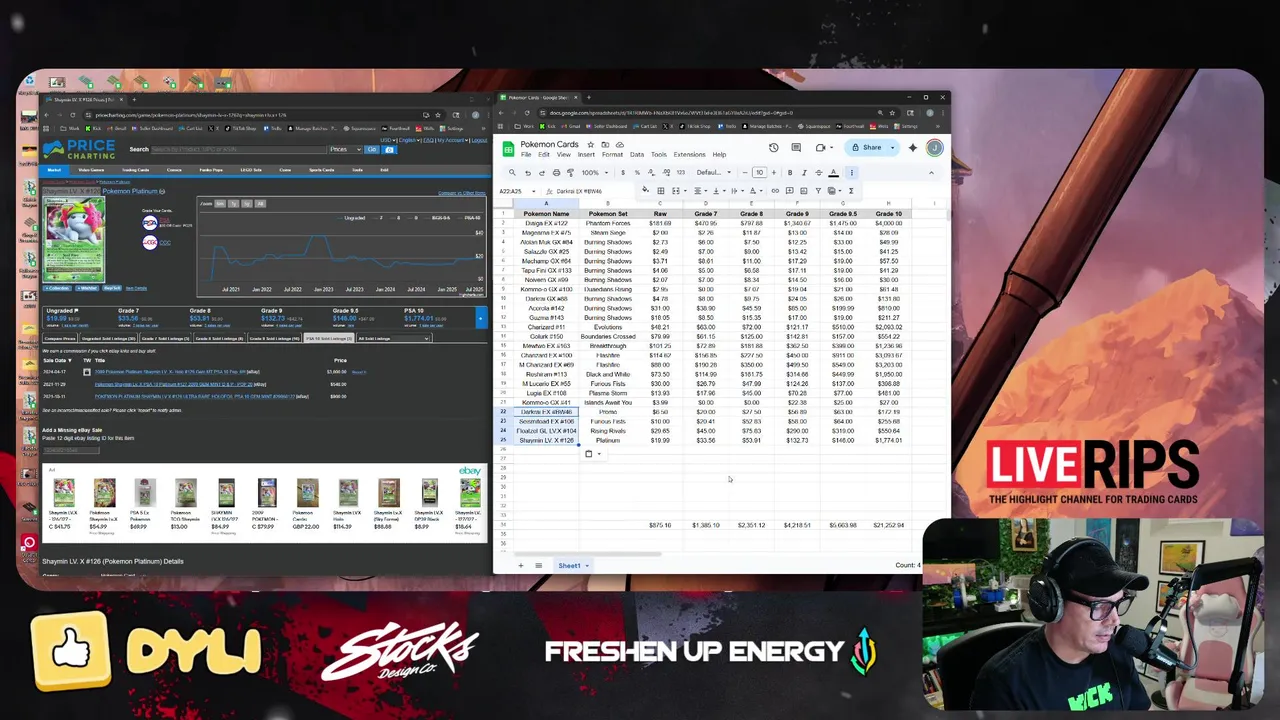
Task: Click the borders icon in Sheets overflow toolbar
Action: tap(661, 191)
